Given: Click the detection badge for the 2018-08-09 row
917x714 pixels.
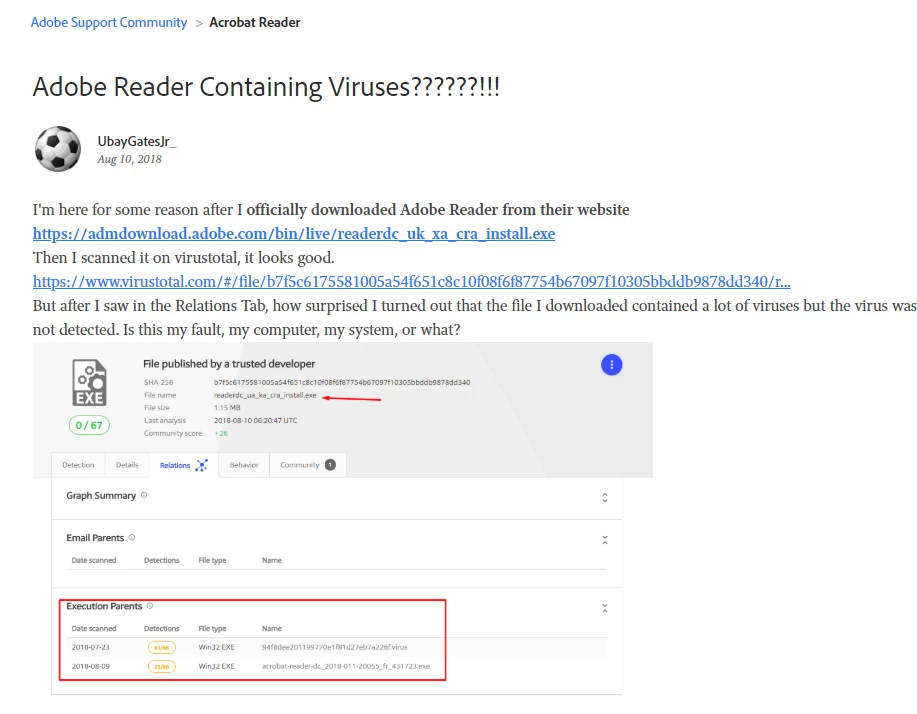Looking at the screenshot, I should point(161,667).
